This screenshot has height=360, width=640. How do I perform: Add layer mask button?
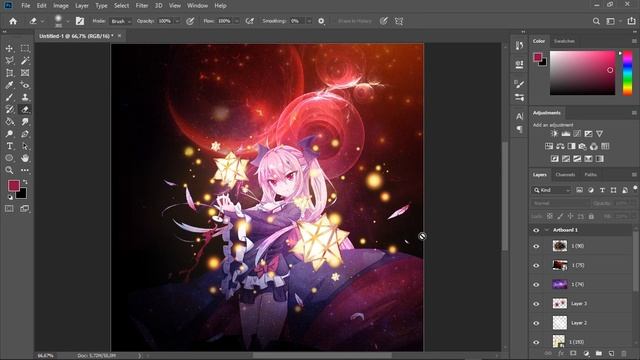coord(573,353)
